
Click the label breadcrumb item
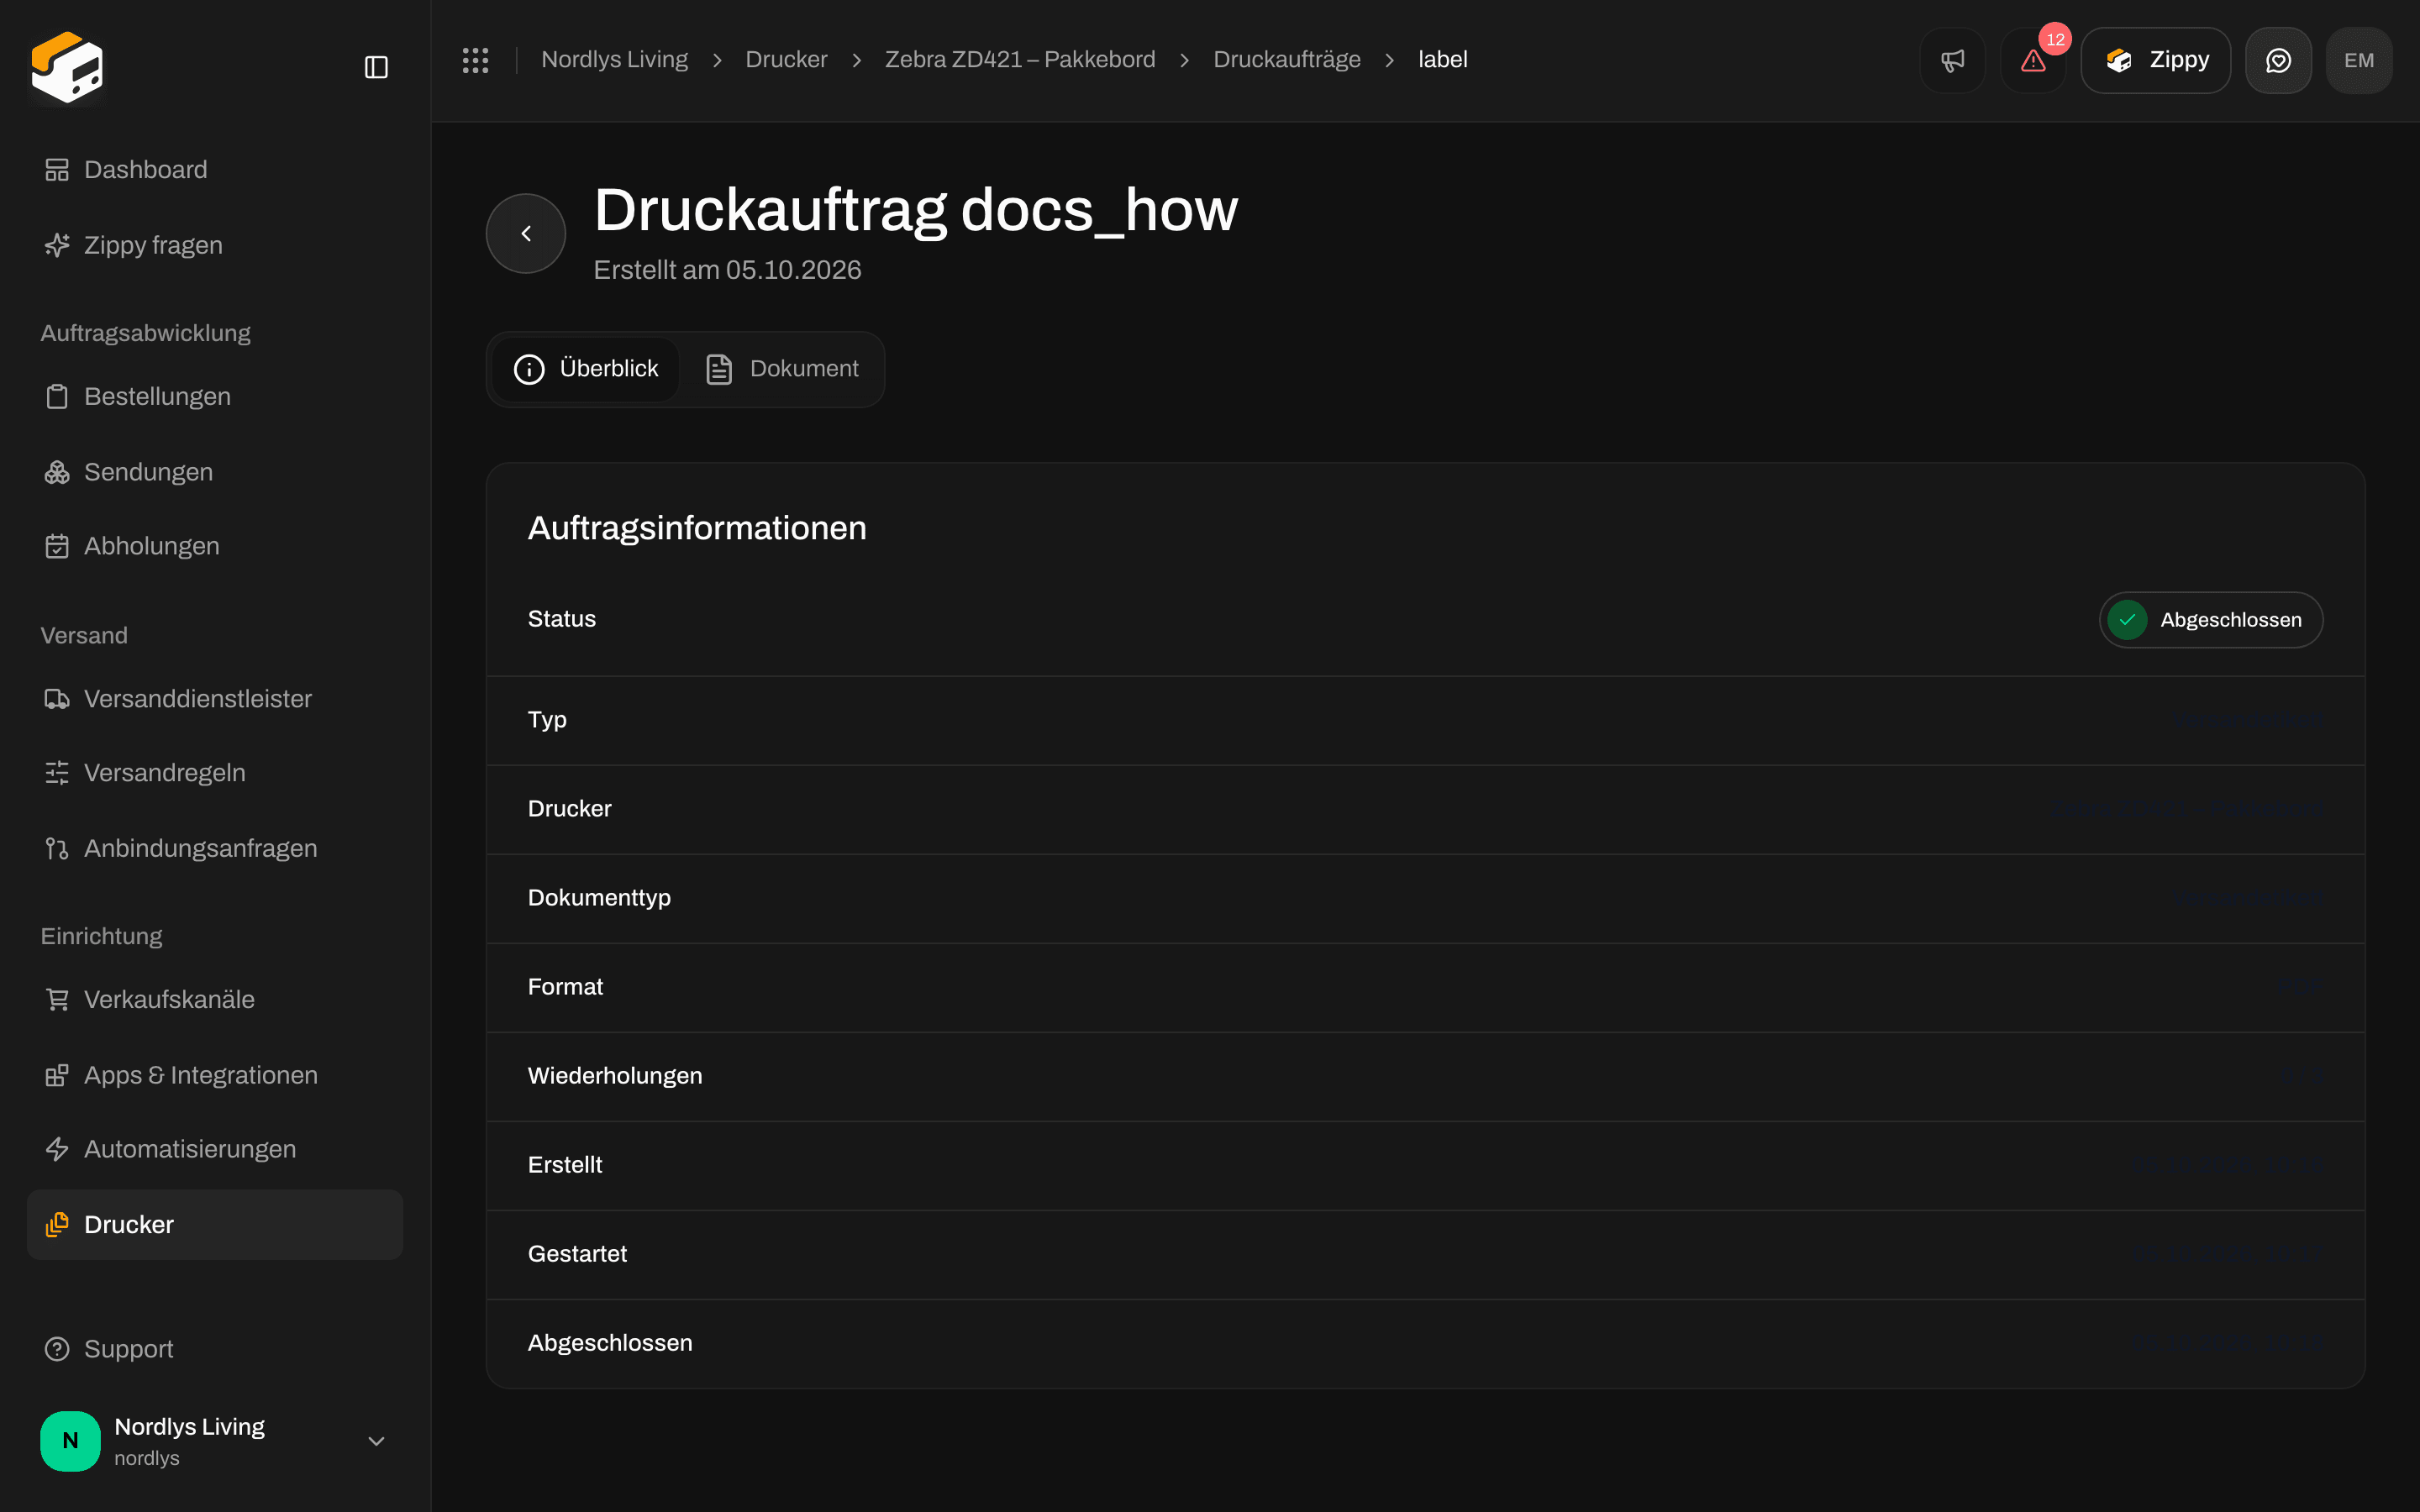[x=1442, y=60]
